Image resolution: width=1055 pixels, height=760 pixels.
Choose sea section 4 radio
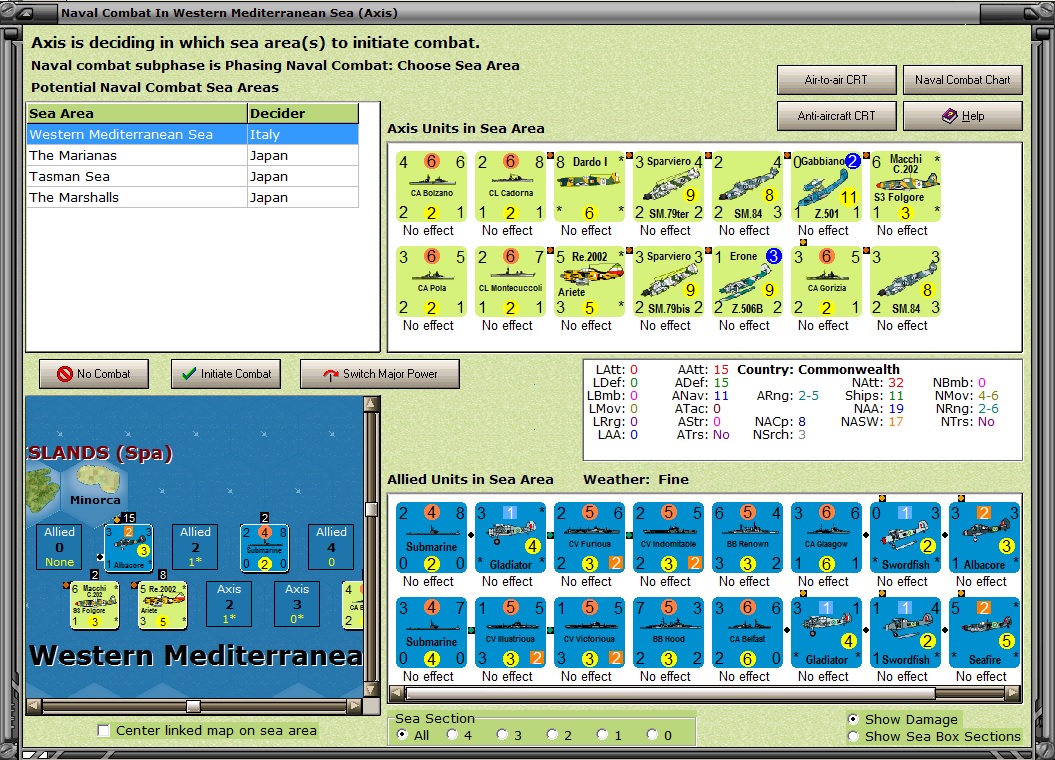(x=453, y=735)
